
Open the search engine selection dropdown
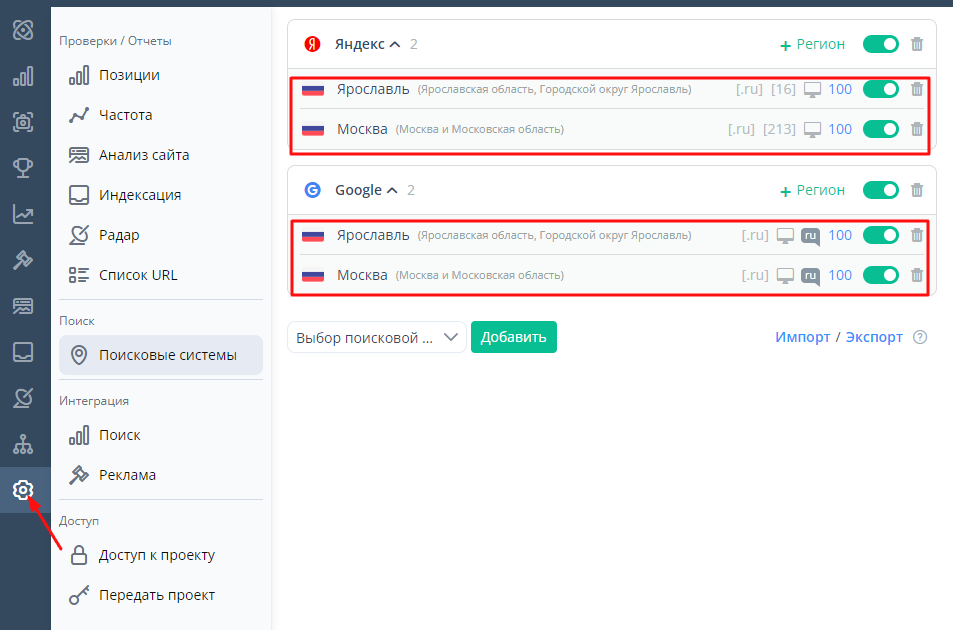click(x=376, y=337)
